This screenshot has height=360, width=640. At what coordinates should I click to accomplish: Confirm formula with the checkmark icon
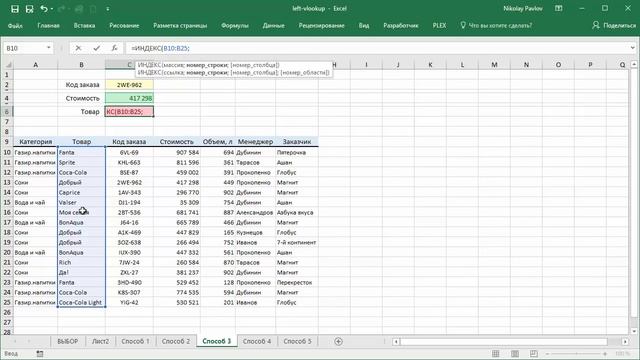tap(96, 48)
